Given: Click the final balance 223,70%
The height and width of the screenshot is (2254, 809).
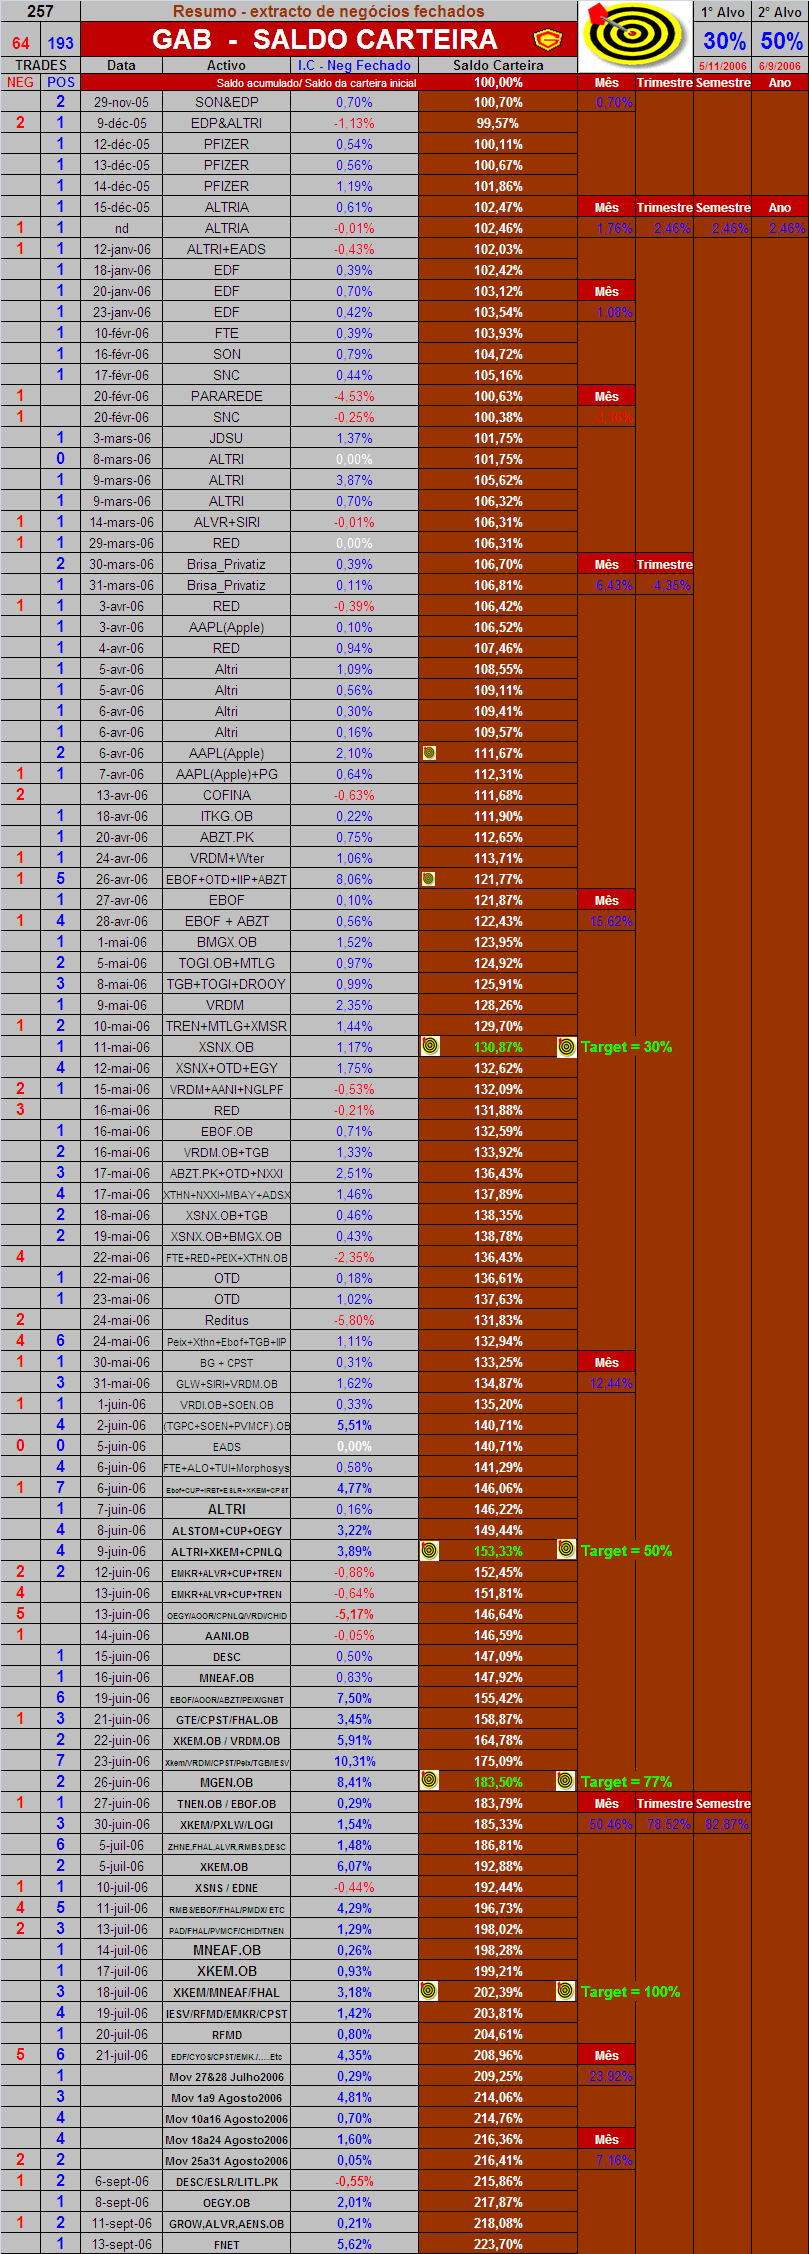Looking at the screenshot, I should point(498,2244).
